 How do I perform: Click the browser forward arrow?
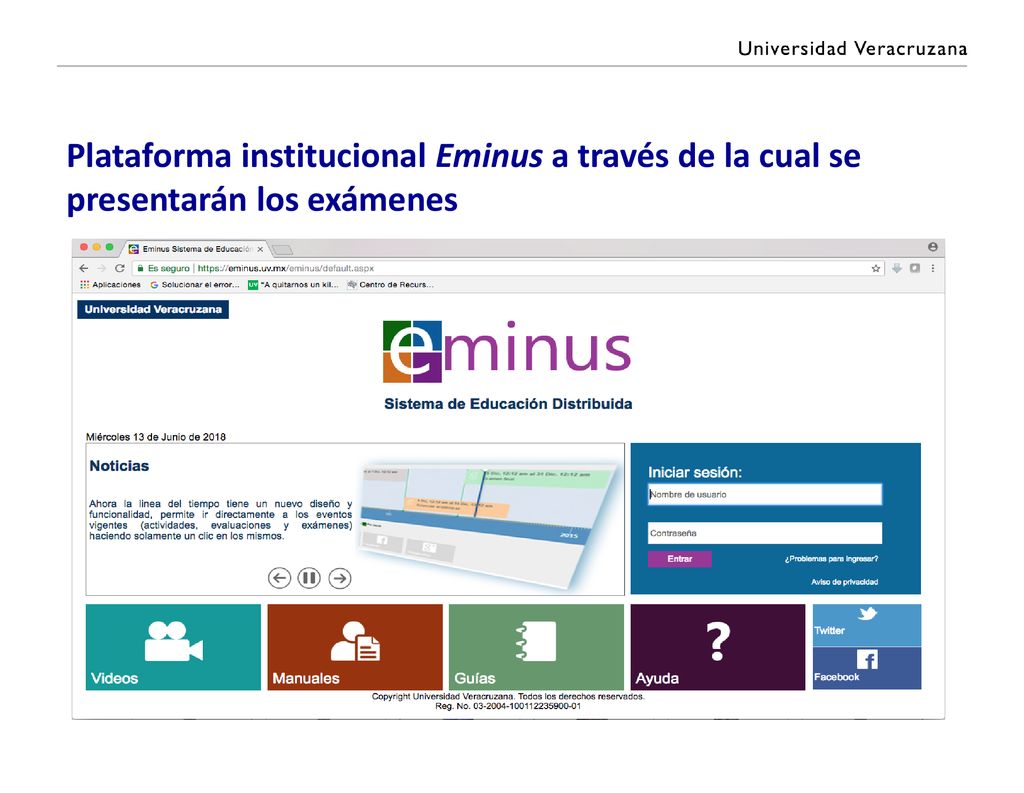tap(101, 268)
